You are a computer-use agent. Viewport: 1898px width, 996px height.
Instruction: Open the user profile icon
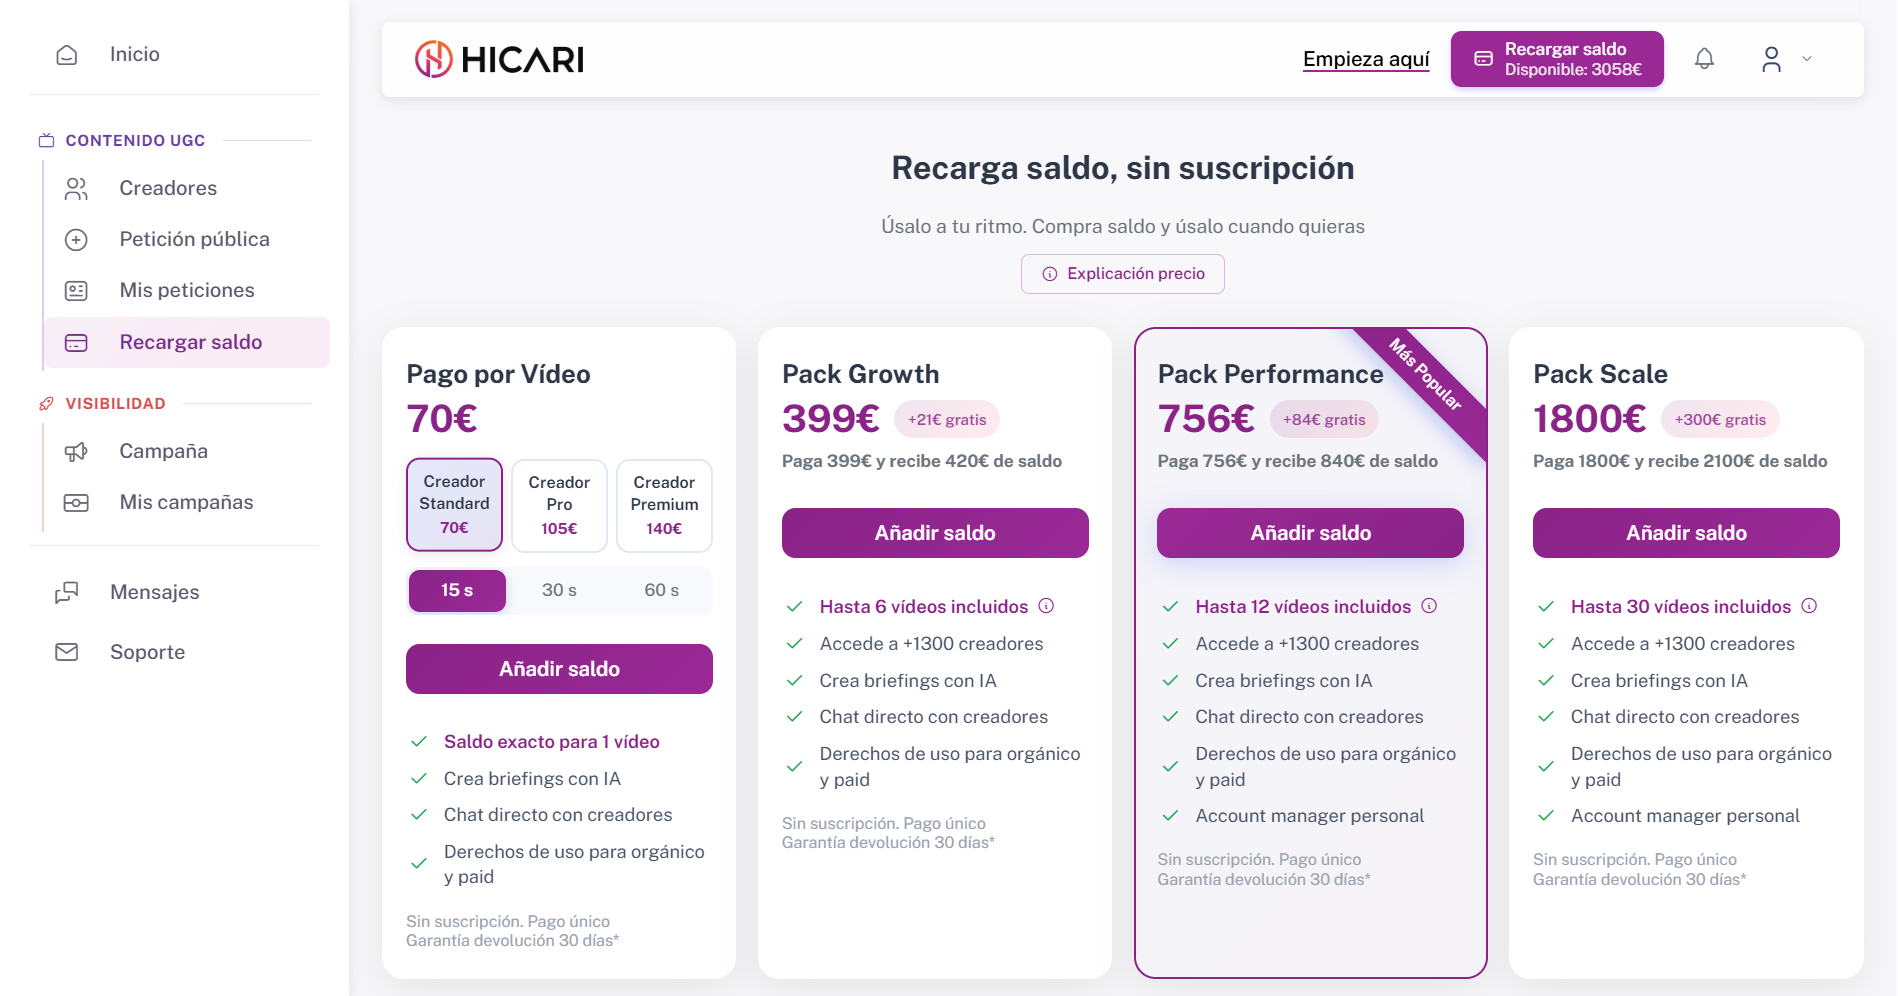[x=1771, y=59]
